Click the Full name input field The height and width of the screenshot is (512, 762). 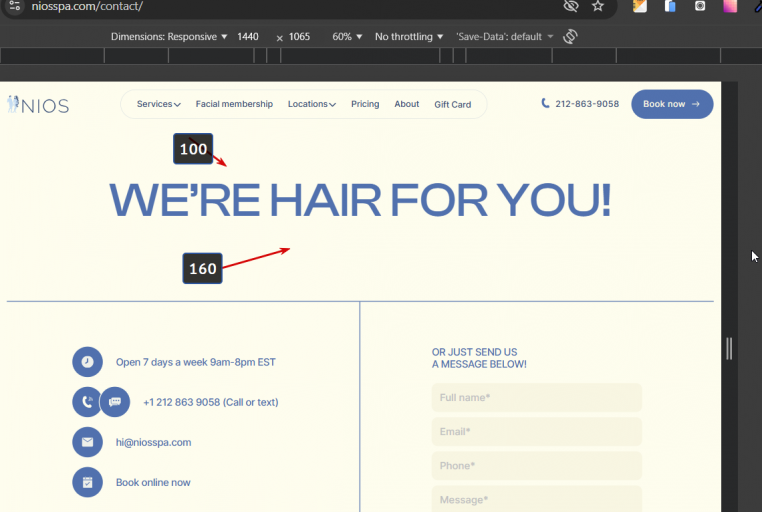537,397
